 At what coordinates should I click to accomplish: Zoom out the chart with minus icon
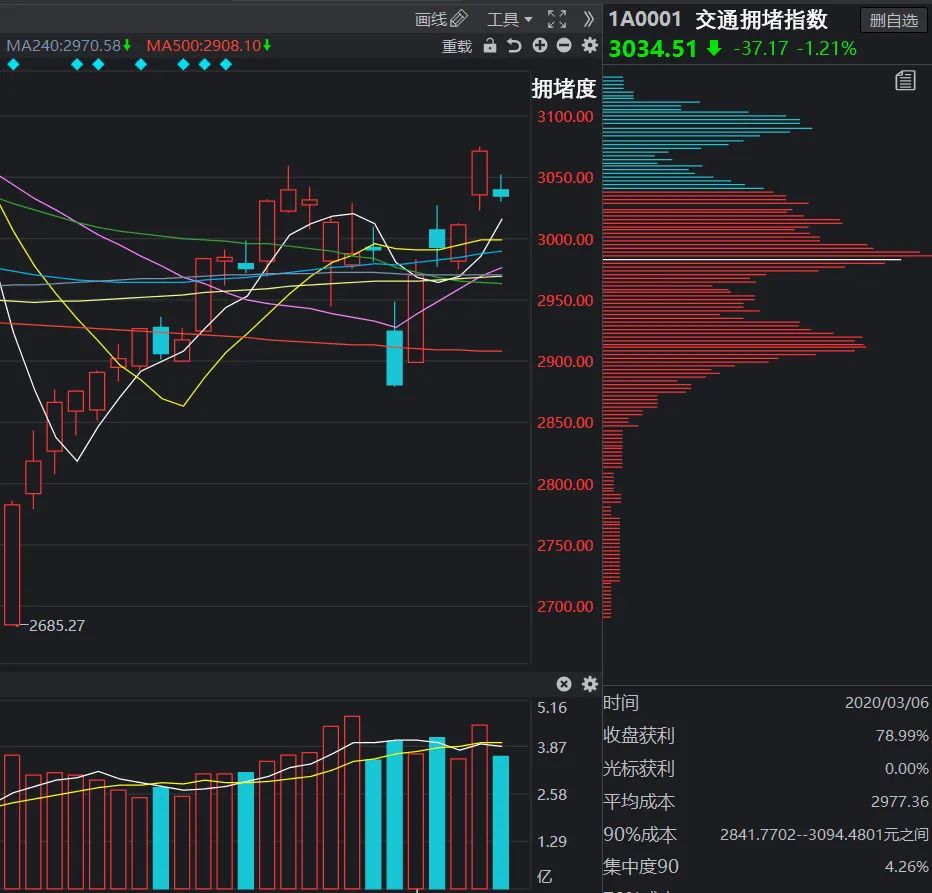[564, 46]
